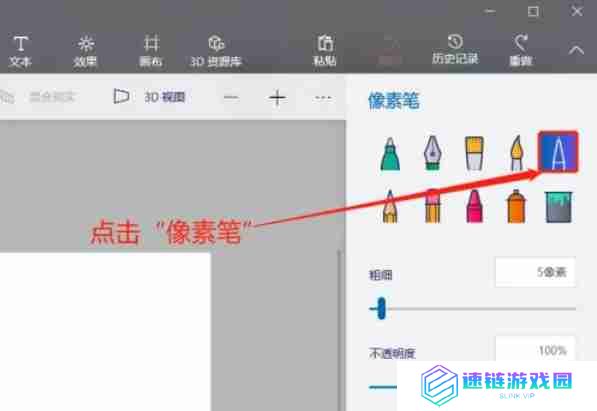This screenshot has height=411, width=597.
Task: Select the Eraser tool
Action: pos(433,206)
